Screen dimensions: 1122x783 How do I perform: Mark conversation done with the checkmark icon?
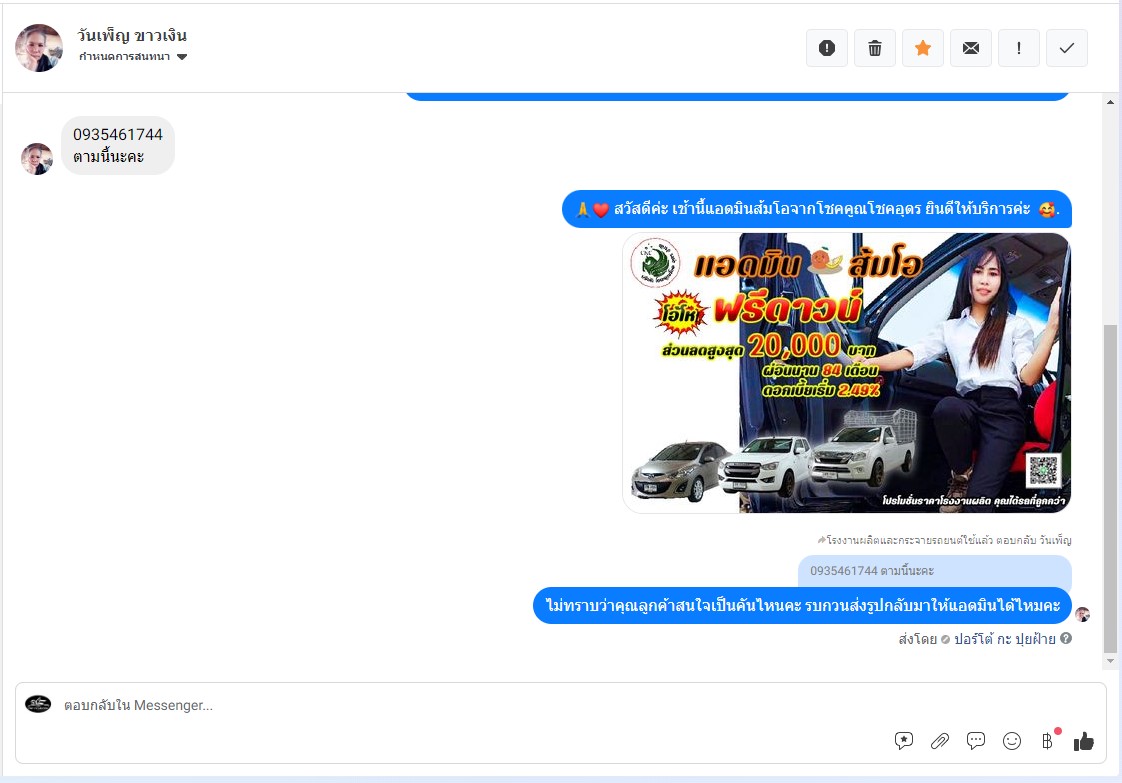pos(1066,48)
